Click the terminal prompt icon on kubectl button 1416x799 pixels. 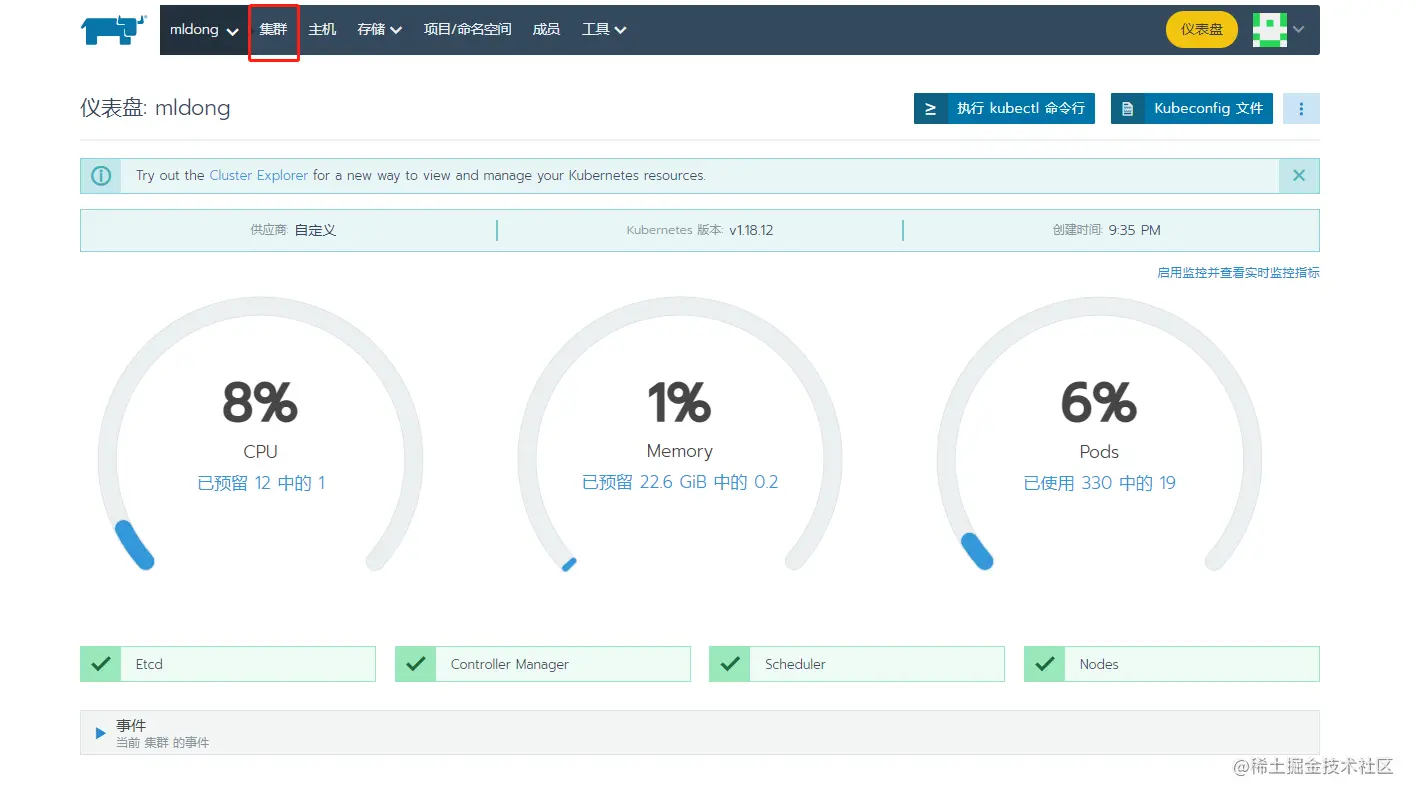[x=931, y=108]
